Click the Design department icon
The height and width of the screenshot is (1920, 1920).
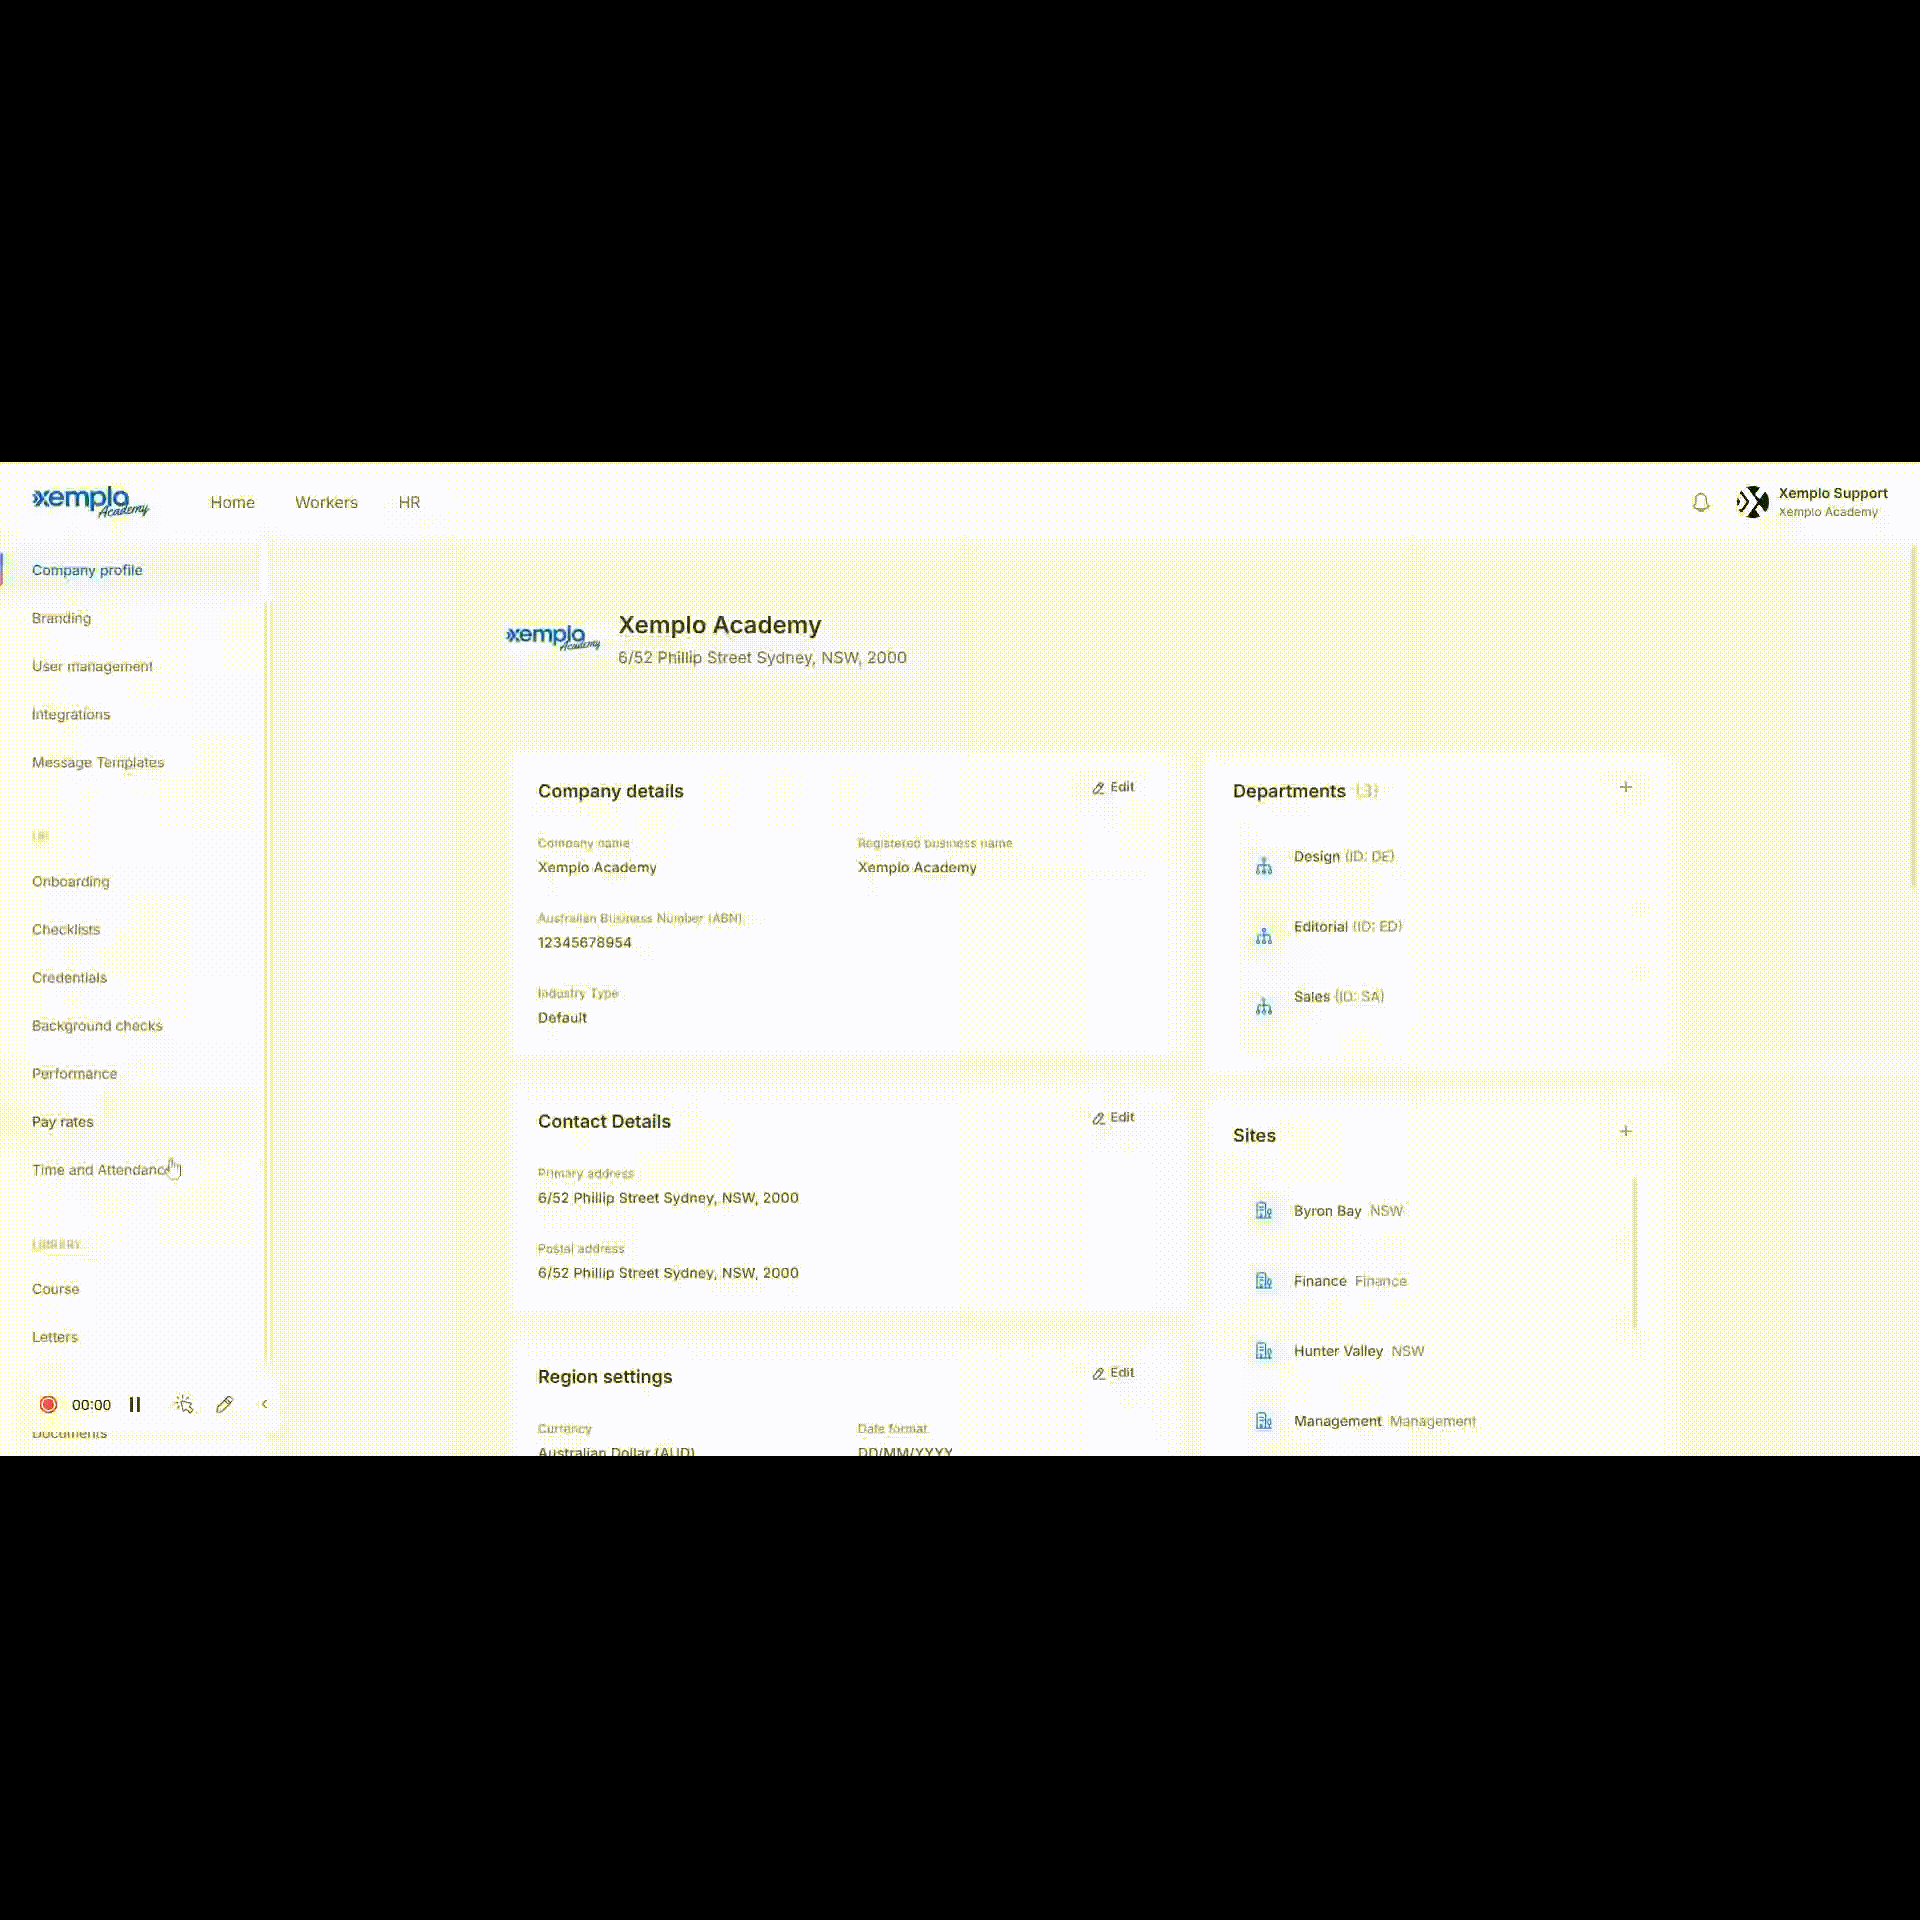pyautogui.click(x=1264, y=866)
